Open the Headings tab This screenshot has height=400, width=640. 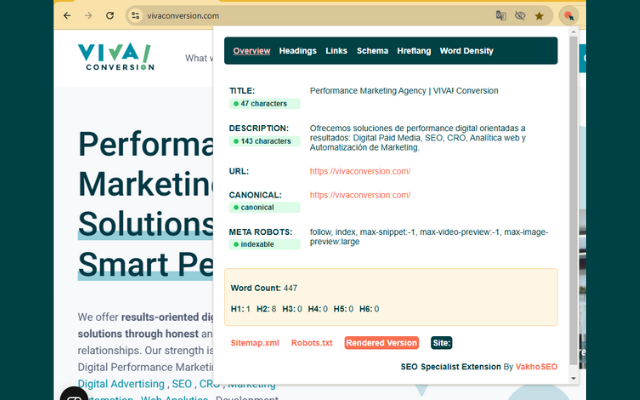pyautogui.click(x=298, y=51)
